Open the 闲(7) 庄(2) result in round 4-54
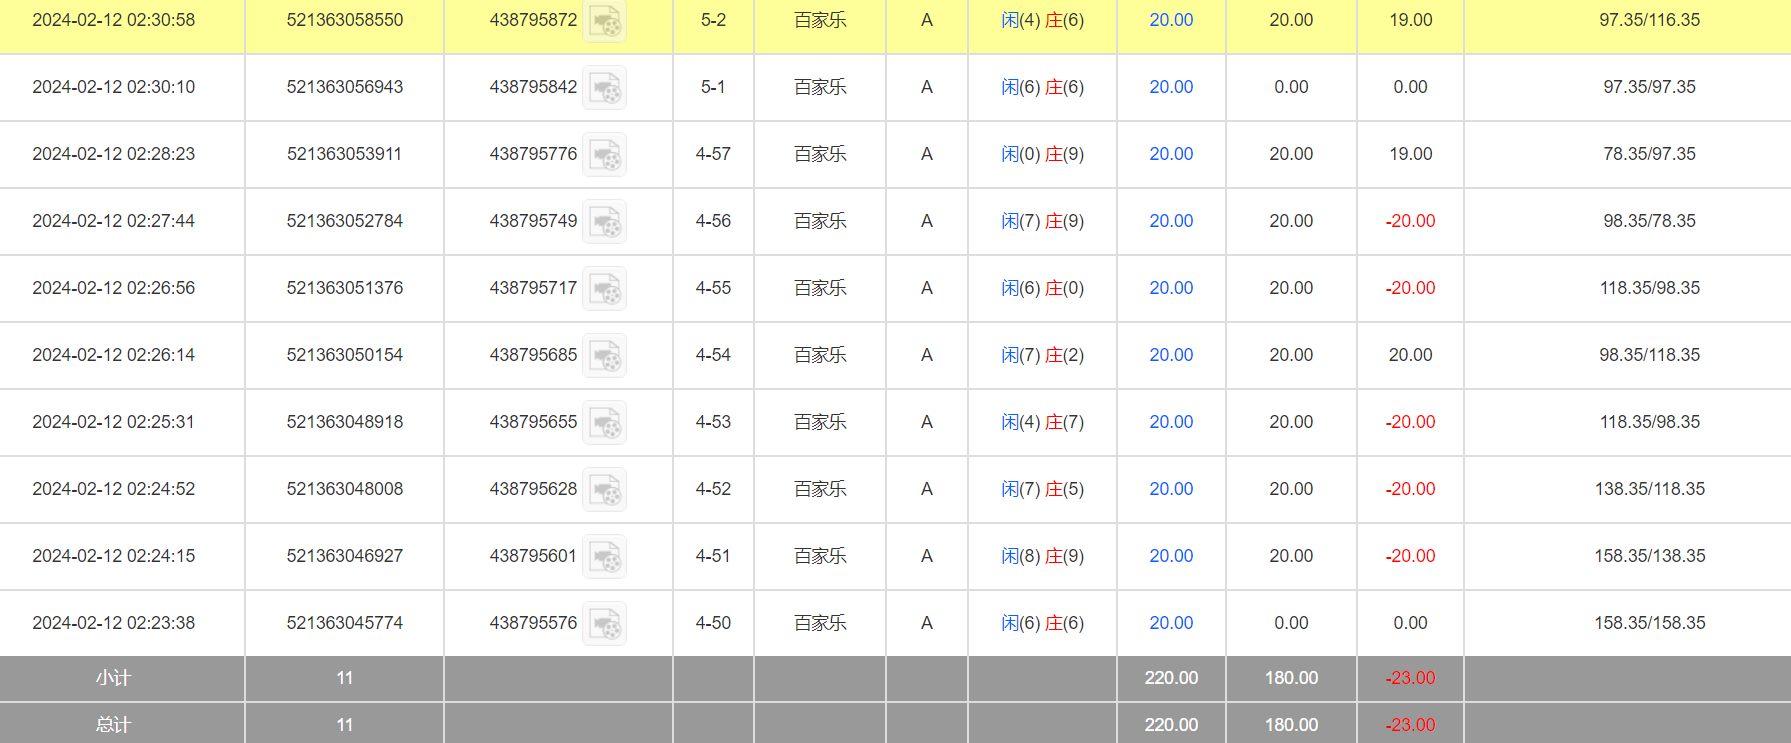This screenshot has height=743, width=1791. (1042, 355)
